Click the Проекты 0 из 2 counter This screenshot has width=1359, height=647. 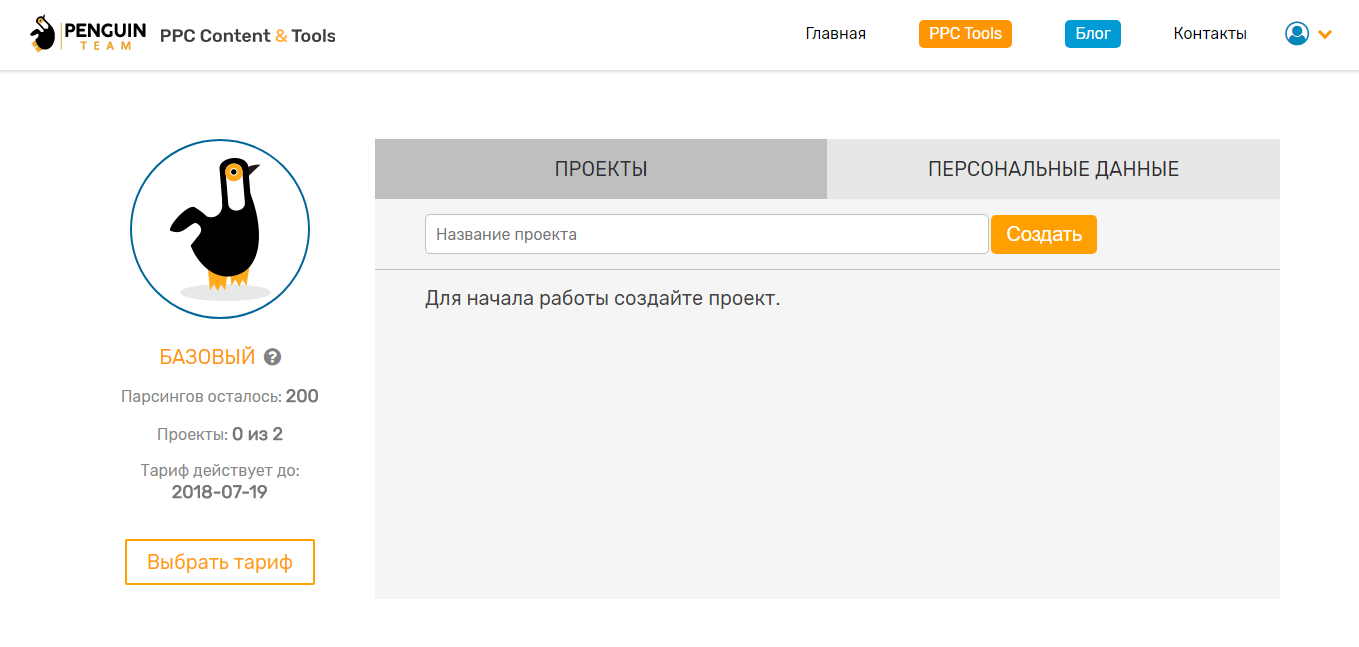pyautogui.click(x=219, y=433)
